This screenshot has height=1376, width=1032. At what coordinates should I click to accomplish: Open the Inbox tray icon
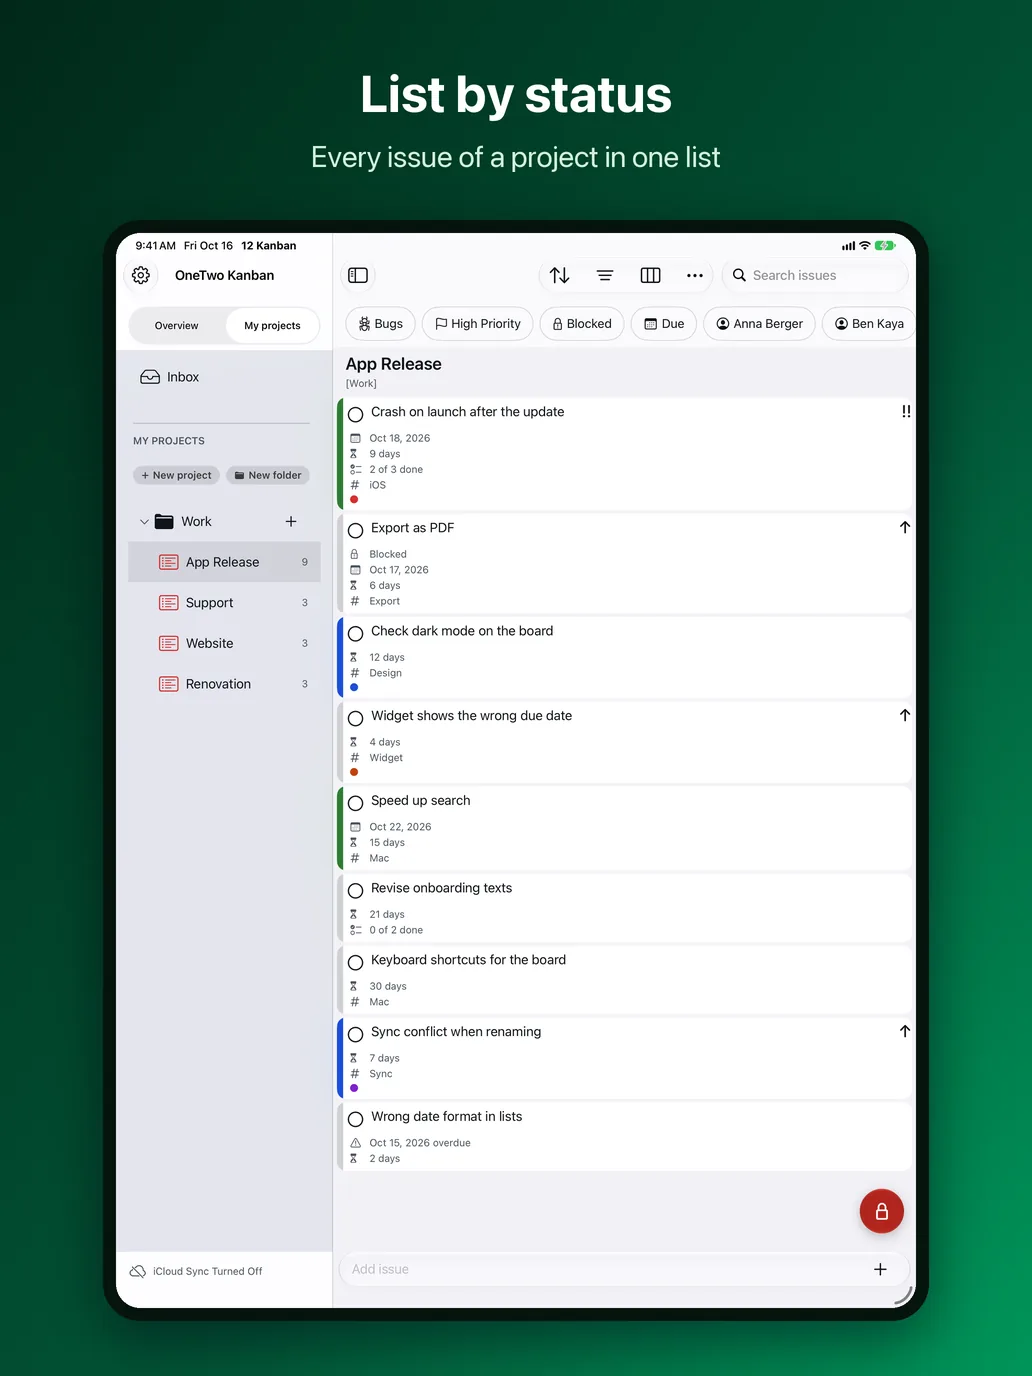pyautogui.click(x=150, y=377)
